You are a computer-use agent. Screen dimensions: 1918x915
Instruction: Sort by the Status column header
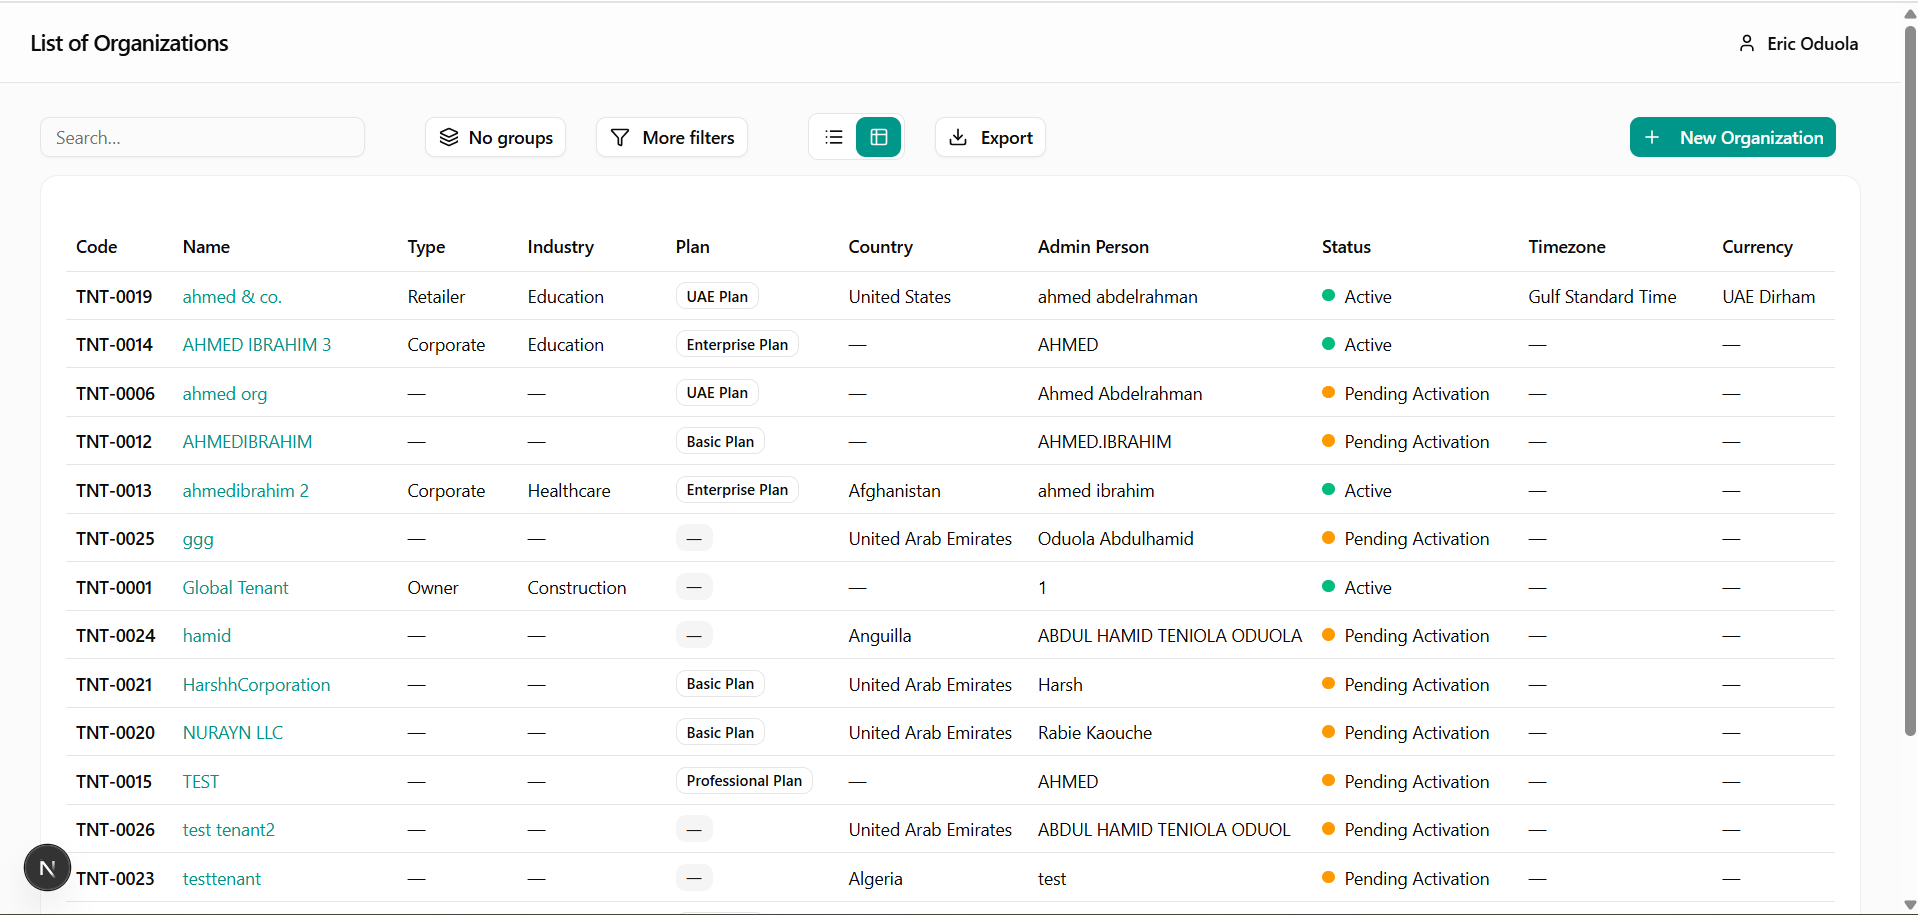coord(1346,247)
